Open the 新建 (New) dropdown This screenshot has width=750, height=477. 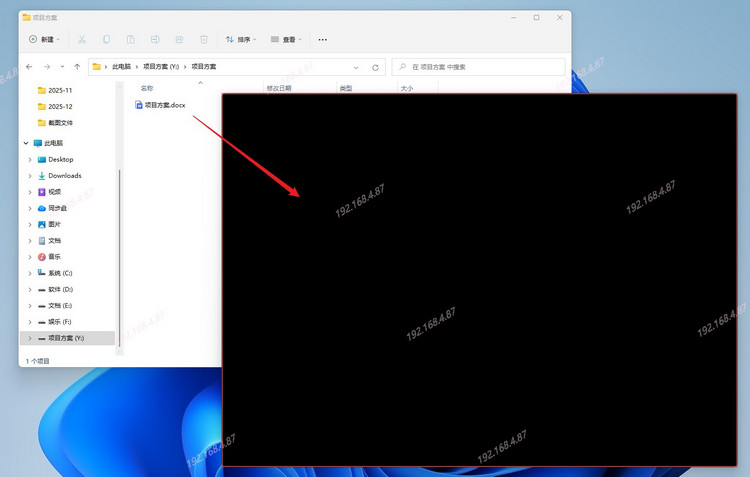tap(44, 39)
